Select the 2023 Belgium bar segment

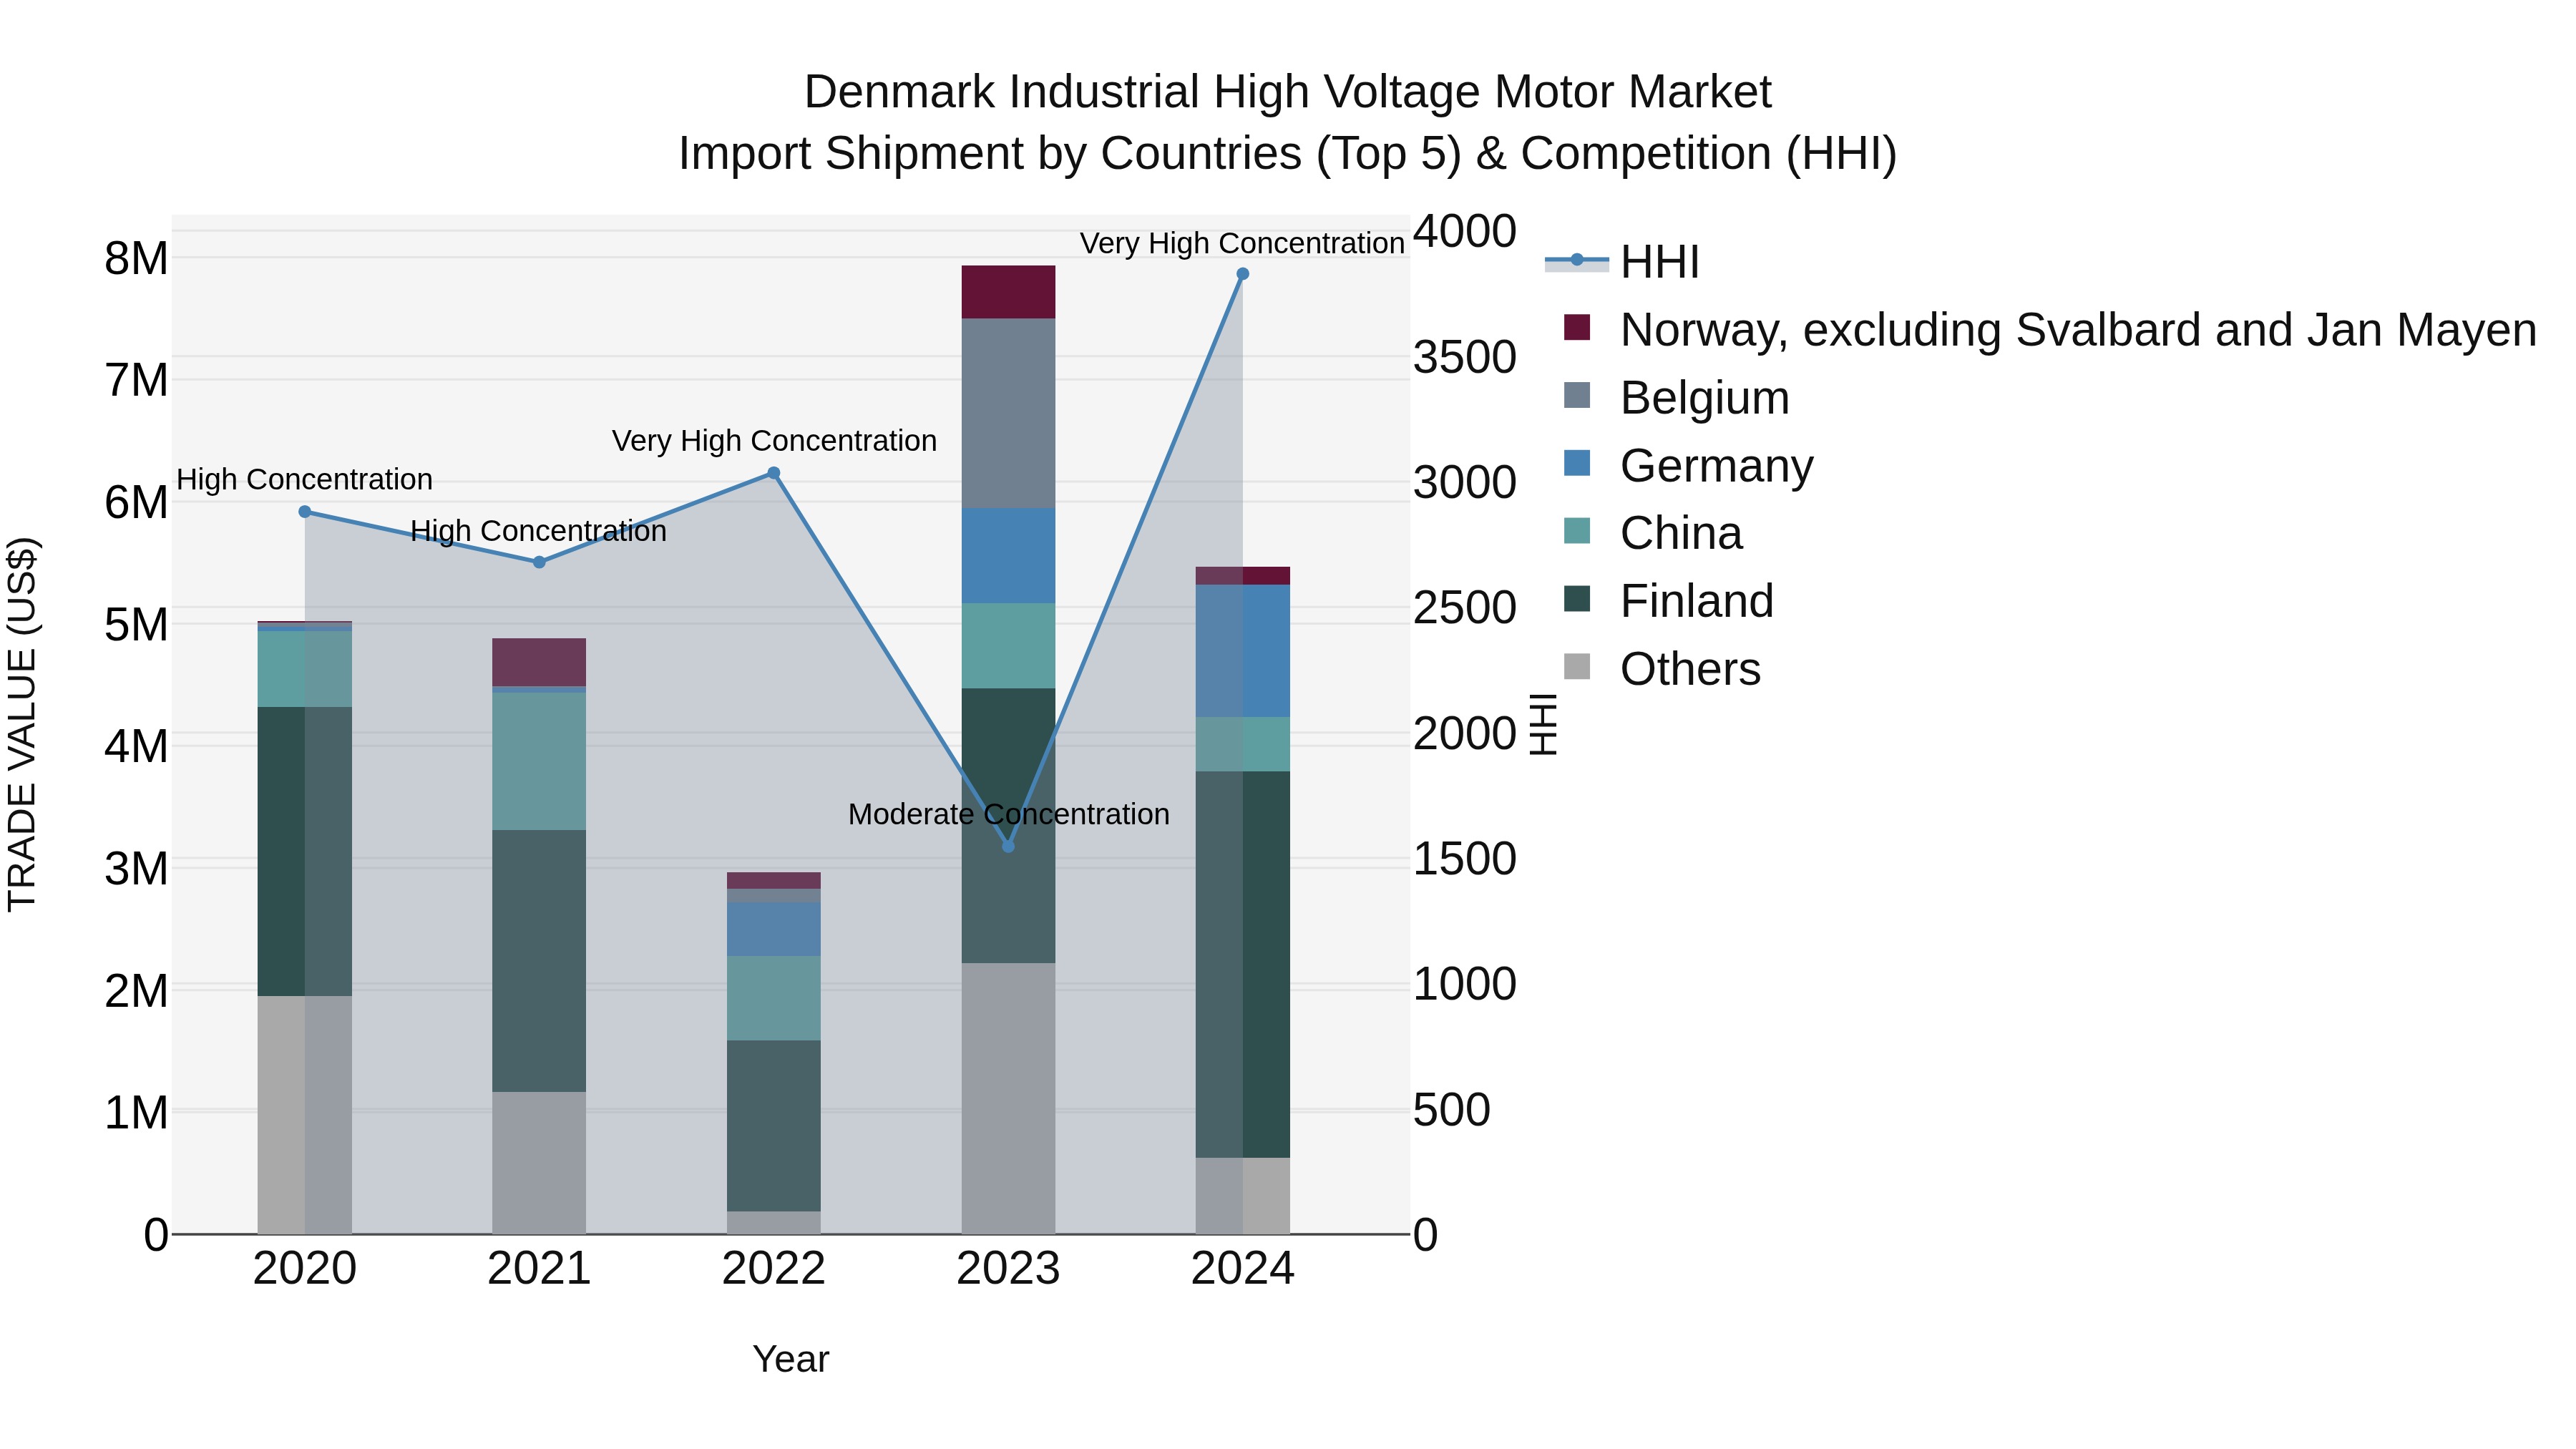[1008, 413]
